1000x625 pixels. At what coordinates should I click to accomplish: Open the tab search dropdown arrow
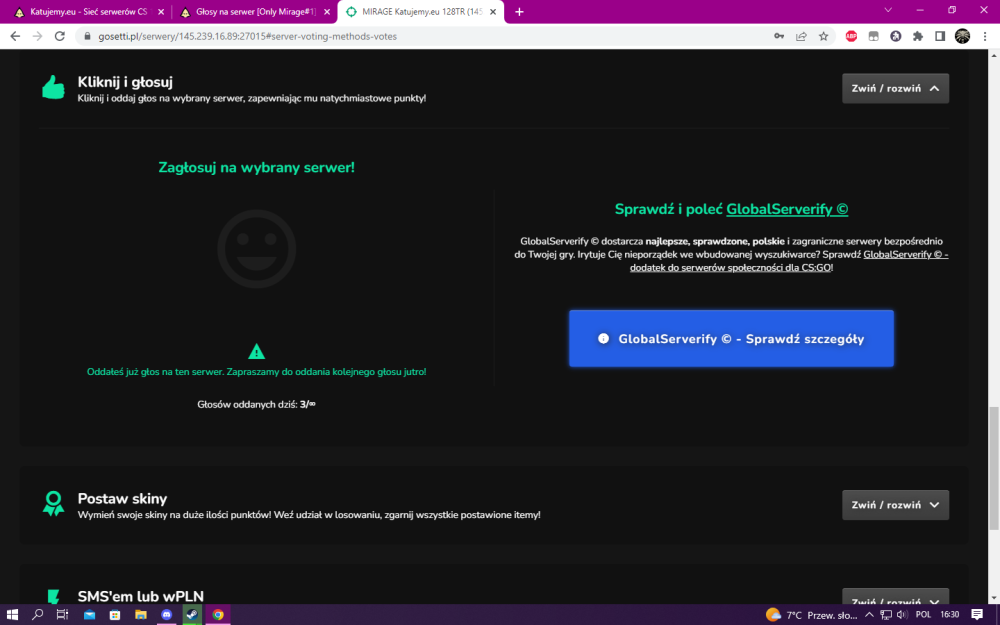point(888,10)
